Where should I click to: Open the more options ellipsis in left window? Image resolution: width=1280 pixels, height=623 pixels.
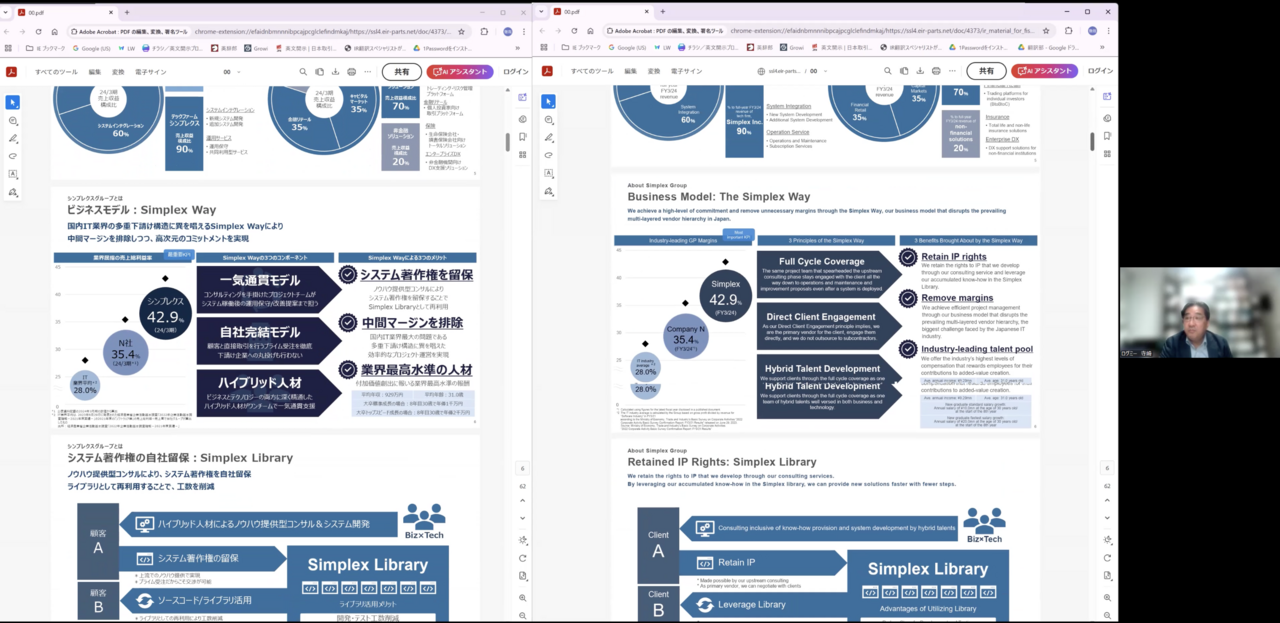click(366, 72)
